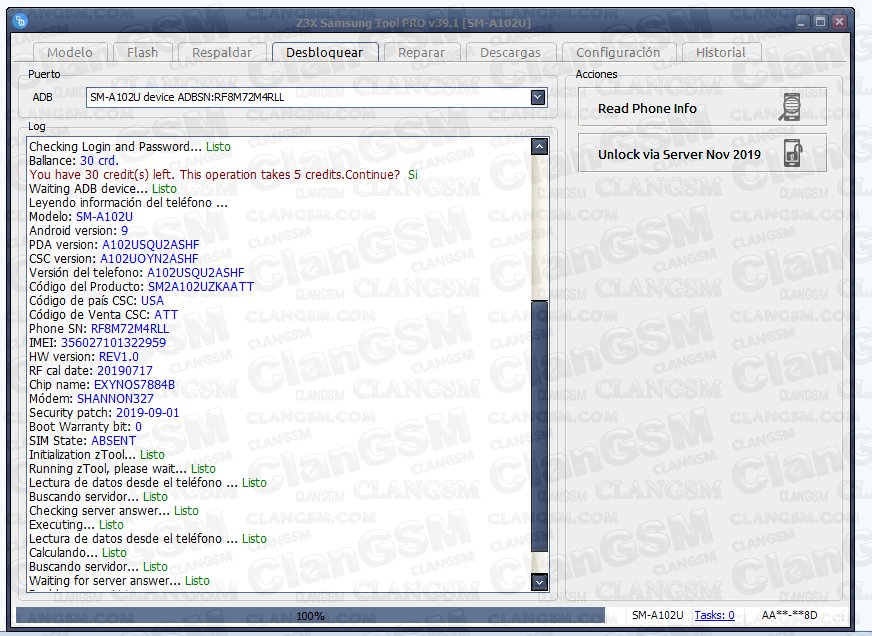
Task: Click the credits confirmation line in log
Action: (x=224, y=175)
